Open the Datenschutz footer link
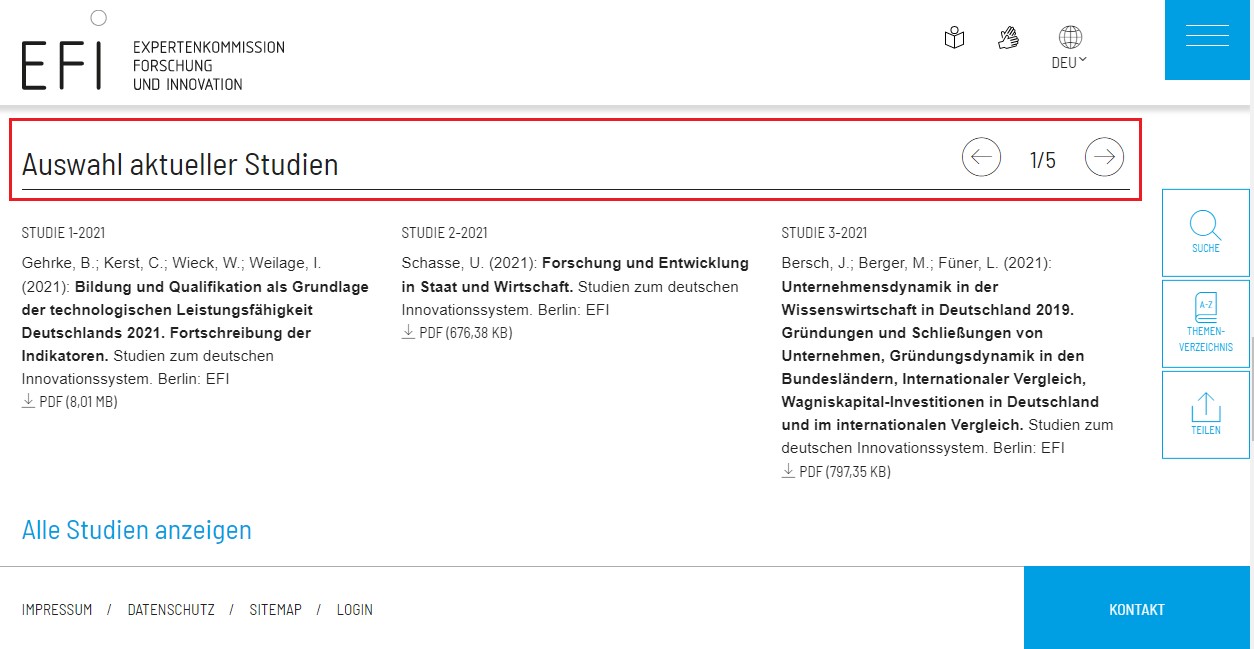The height and width of the screenshot is (649, 1254). [171, 610]
